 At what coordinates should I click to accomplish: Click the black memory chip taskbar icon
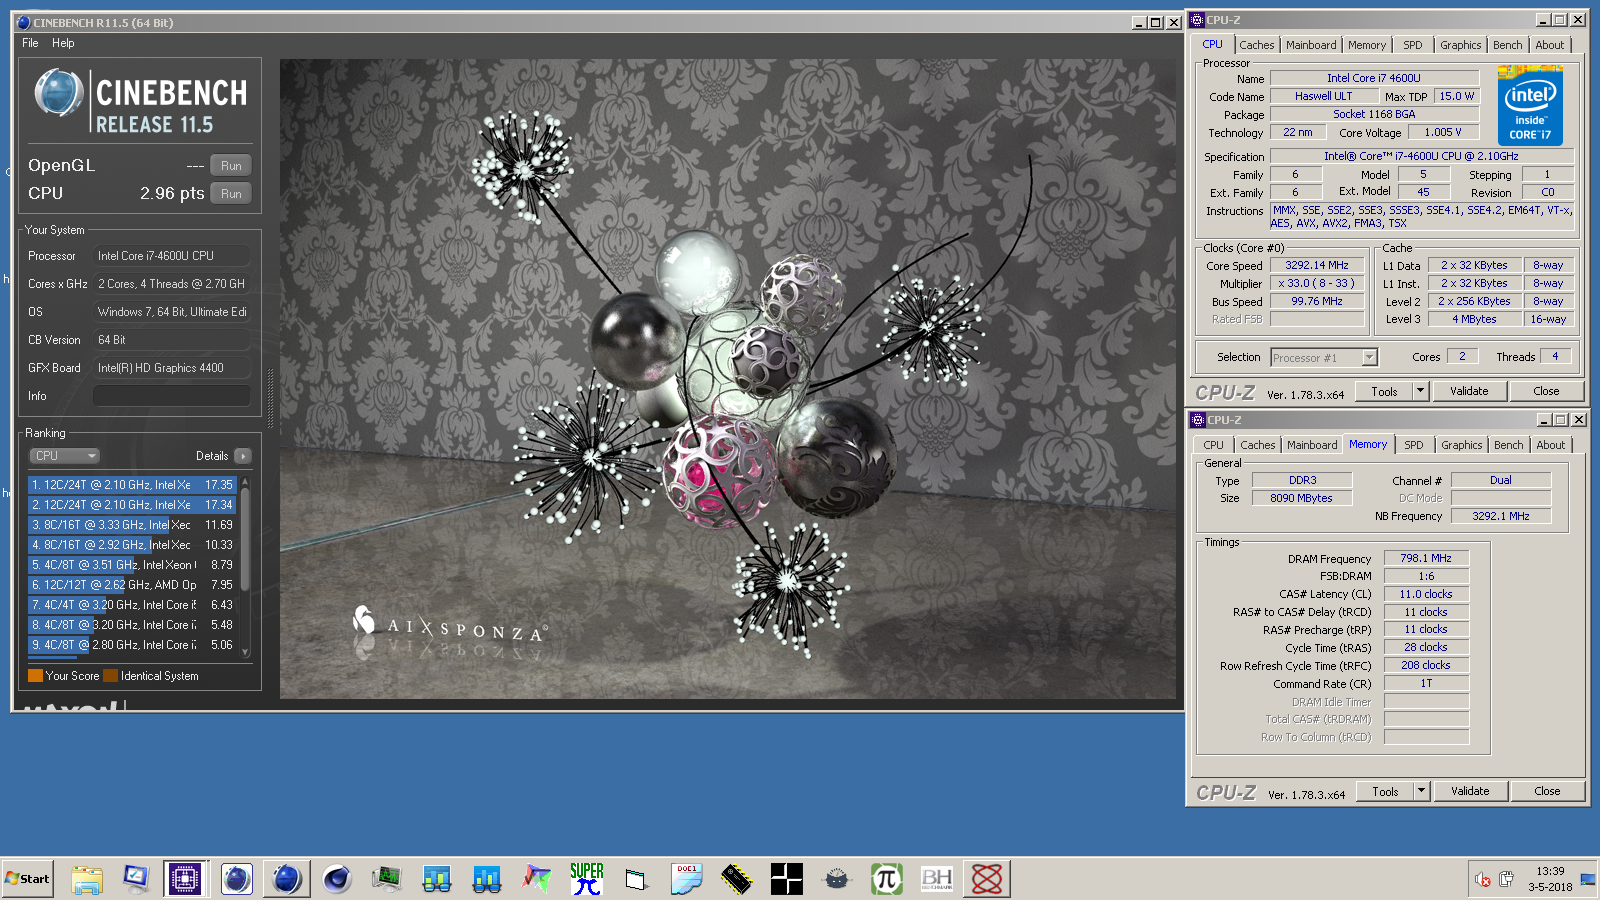pos(737,879)
